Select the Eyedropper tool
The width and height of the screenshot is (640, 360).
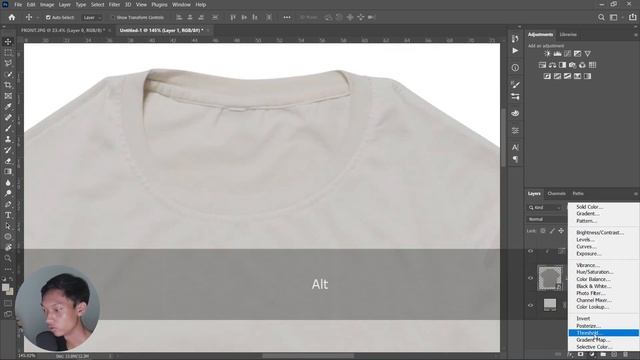point(8,107)
